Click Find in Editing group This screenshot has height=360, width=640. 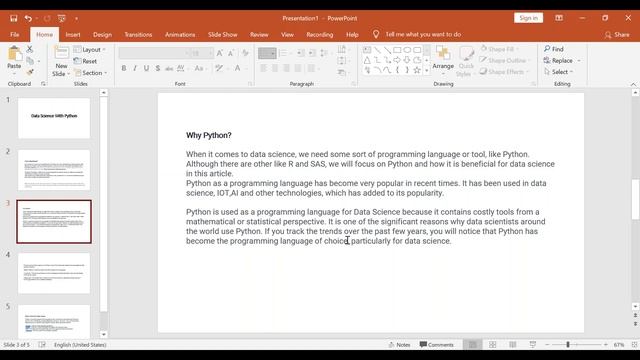[553, 49]
